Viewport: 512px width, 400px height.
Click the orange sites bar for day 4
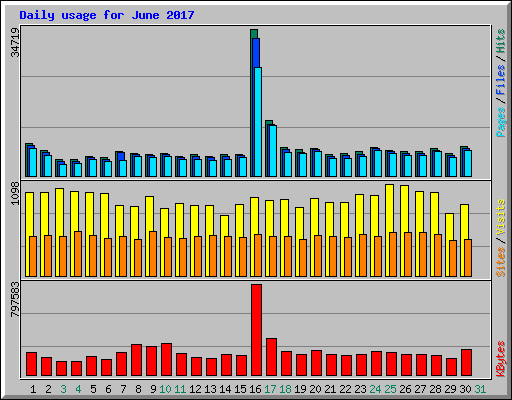(78, 254)
